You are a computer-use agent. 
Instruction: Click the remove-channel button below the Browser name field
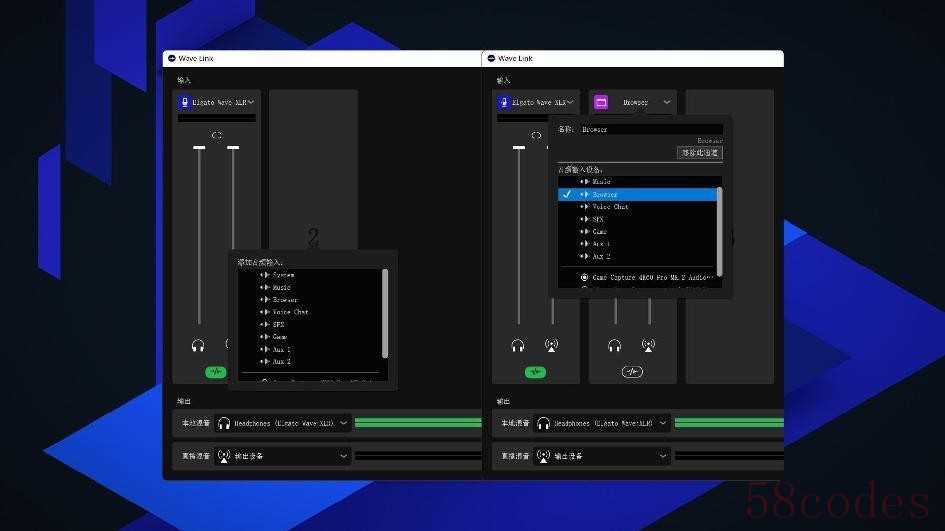[700, 153]
